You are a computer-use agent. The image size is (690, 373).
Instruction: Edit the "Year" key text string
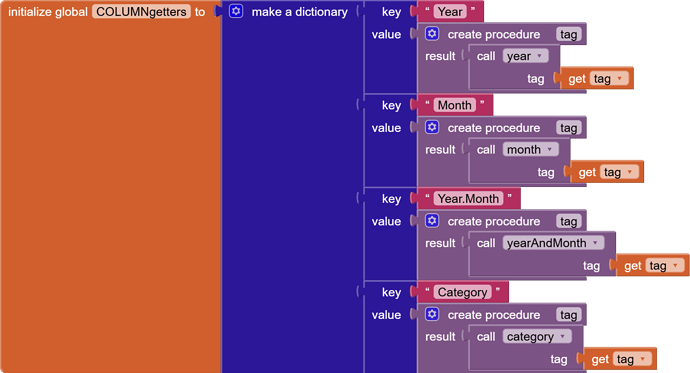tap(450, 11)
